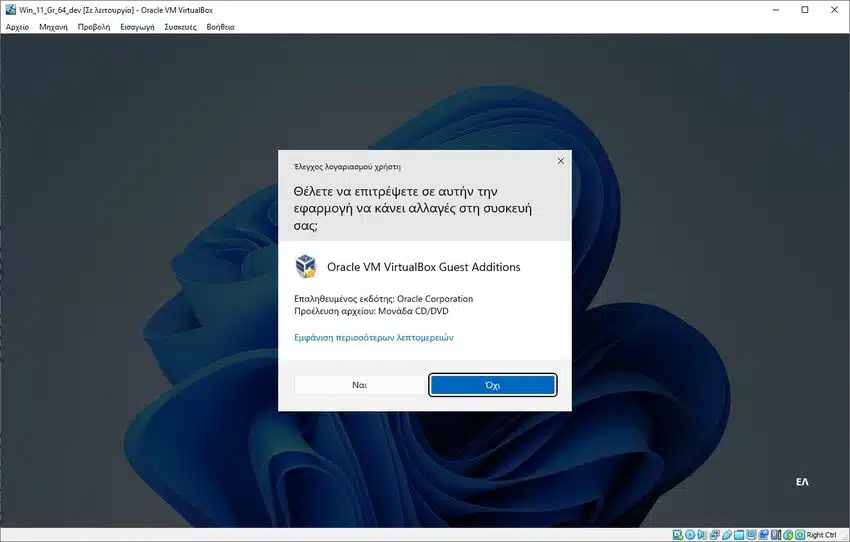Click the hard disk activity status icon
850x542 pixels.
678,535
